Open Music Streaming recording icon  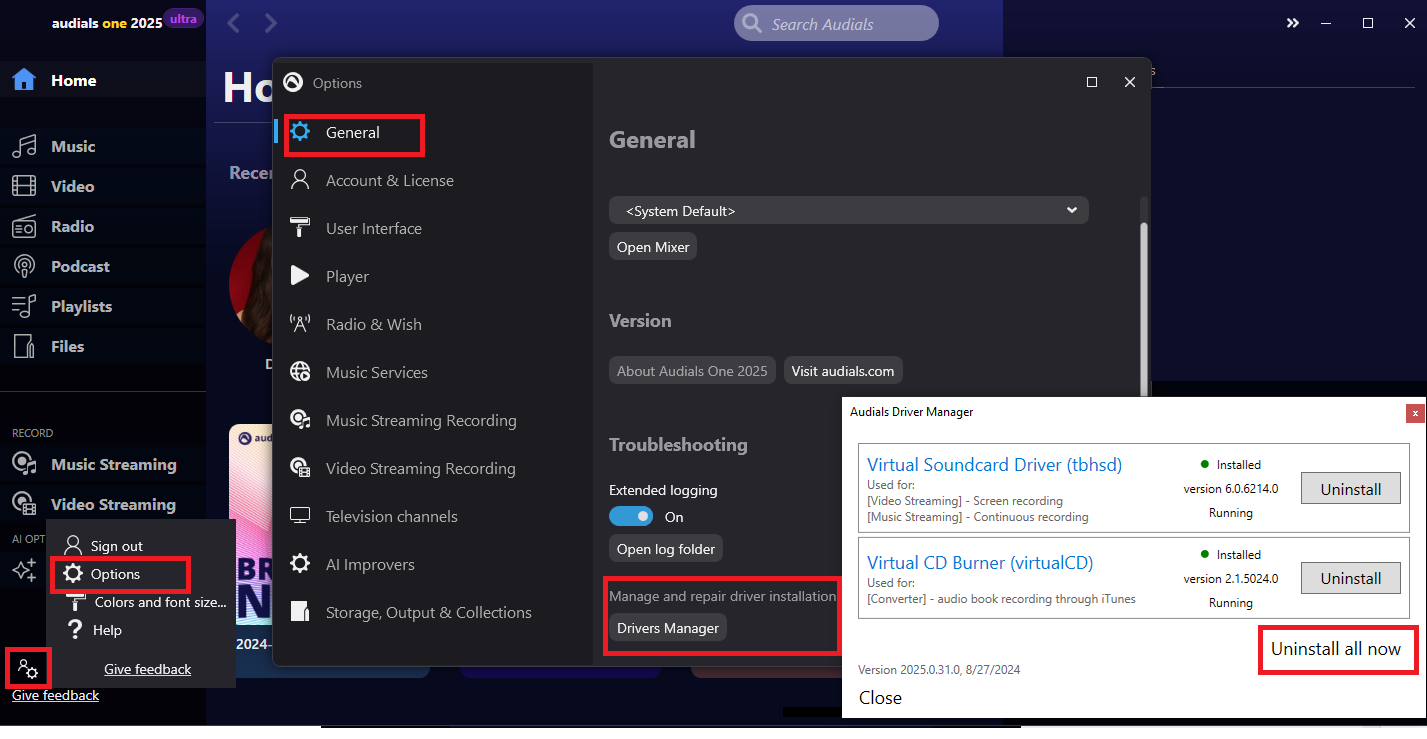tap(24, 464)
